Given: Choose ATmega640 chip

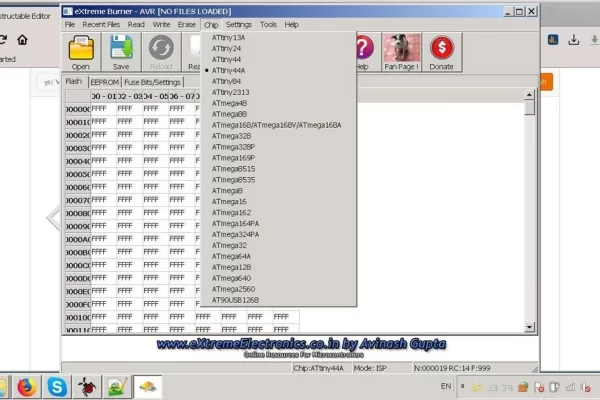Looking at the screenshot, I should 278,278.
